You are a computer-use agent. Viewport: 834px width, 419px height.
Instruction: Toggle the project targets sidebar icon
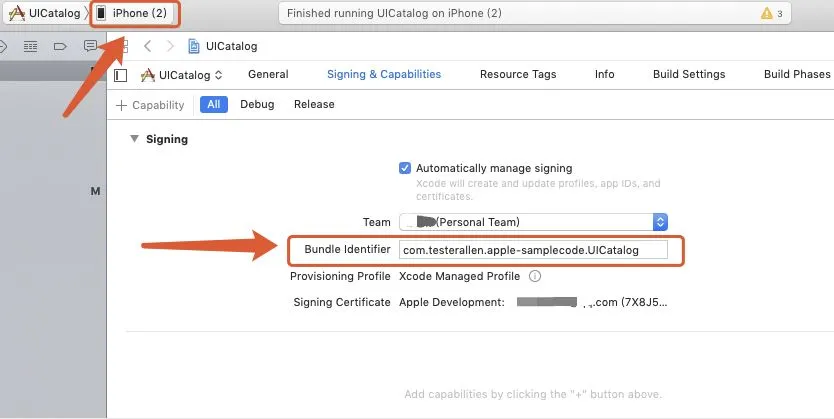point(121,75)
